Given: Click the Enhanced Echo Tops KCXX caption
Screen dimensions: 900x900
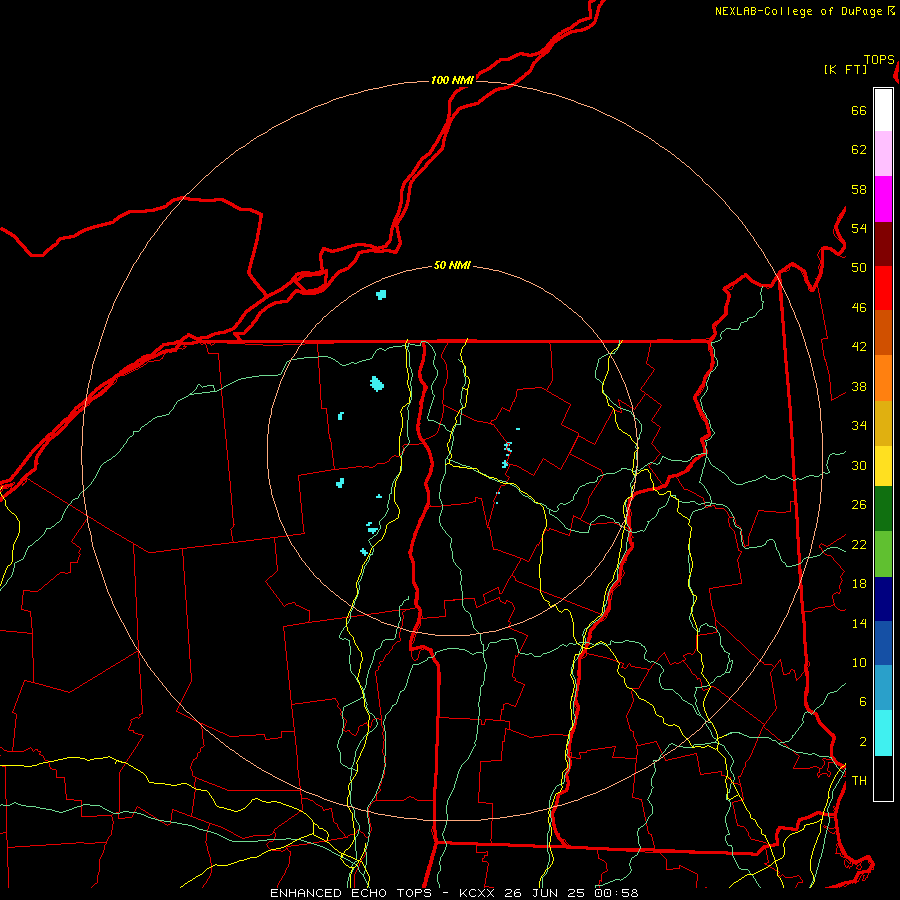Looking at the screenshot, I should pyautogui.click(x=454, y=893).
